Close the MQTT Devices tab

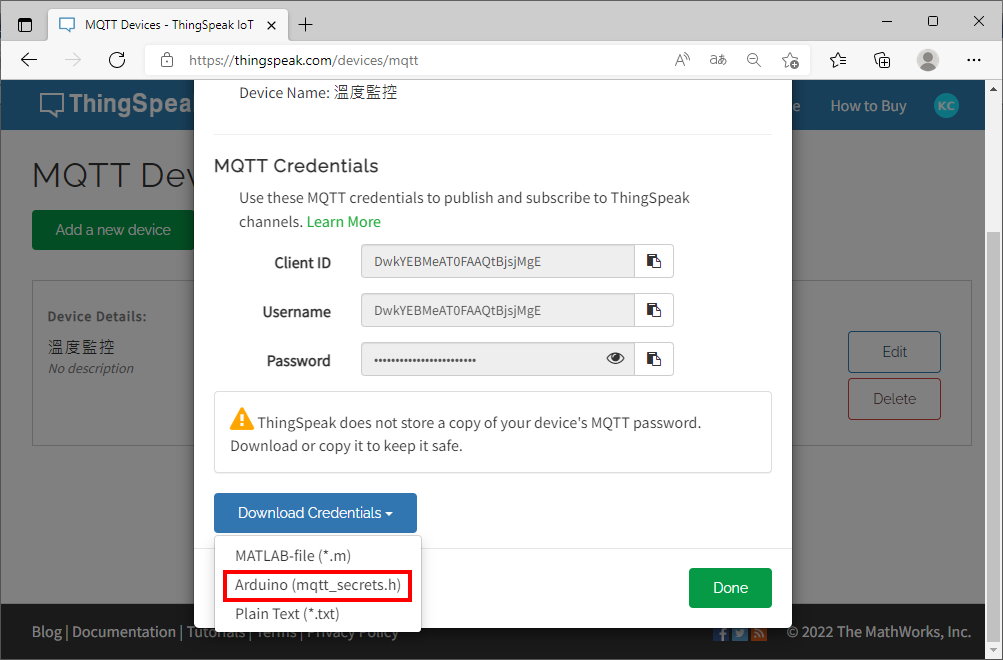[271, 25]
